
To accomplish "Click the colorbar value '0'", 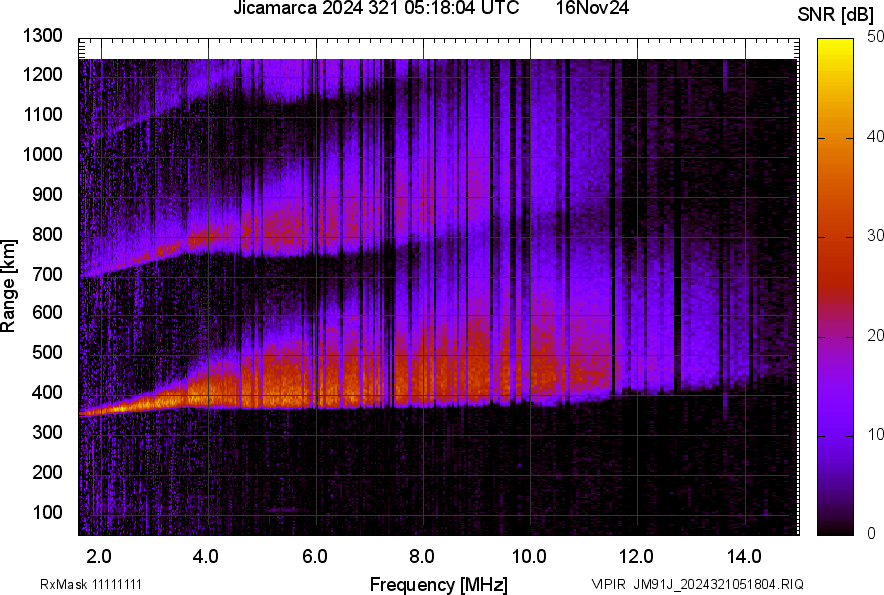I will (x=872, y=533).
